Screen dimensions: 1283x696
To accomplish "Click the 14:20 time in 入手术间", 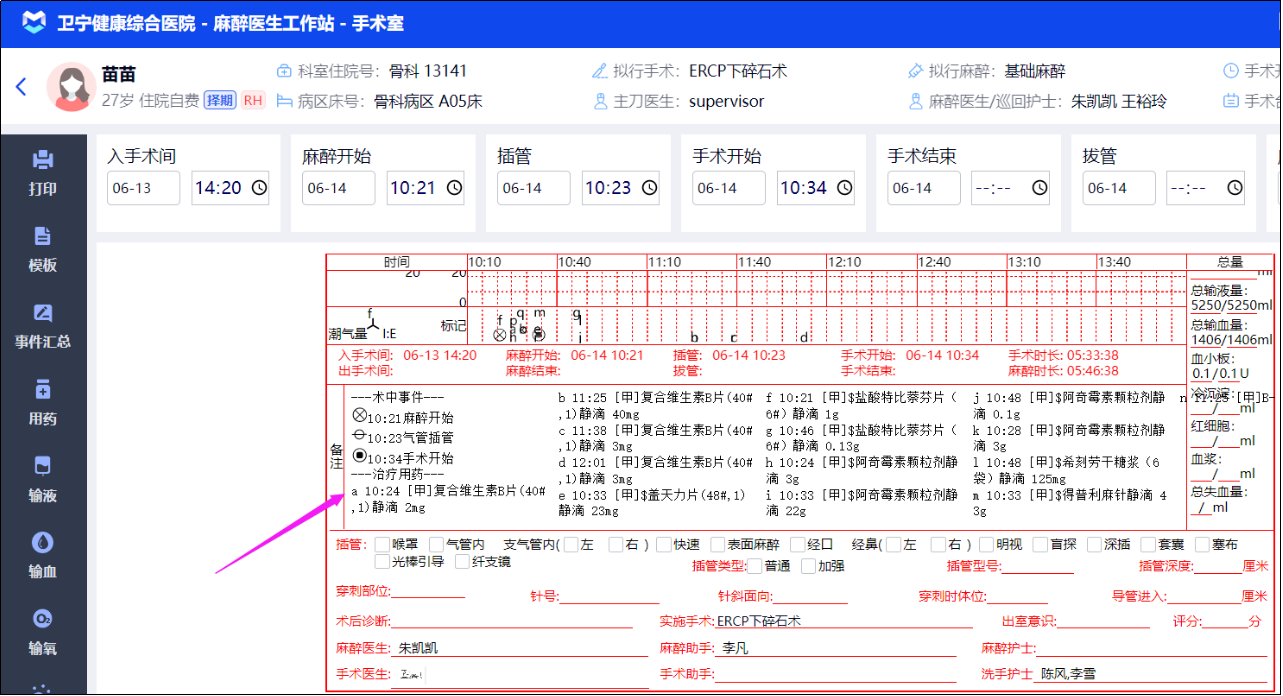I will click(x=219, y=188).
